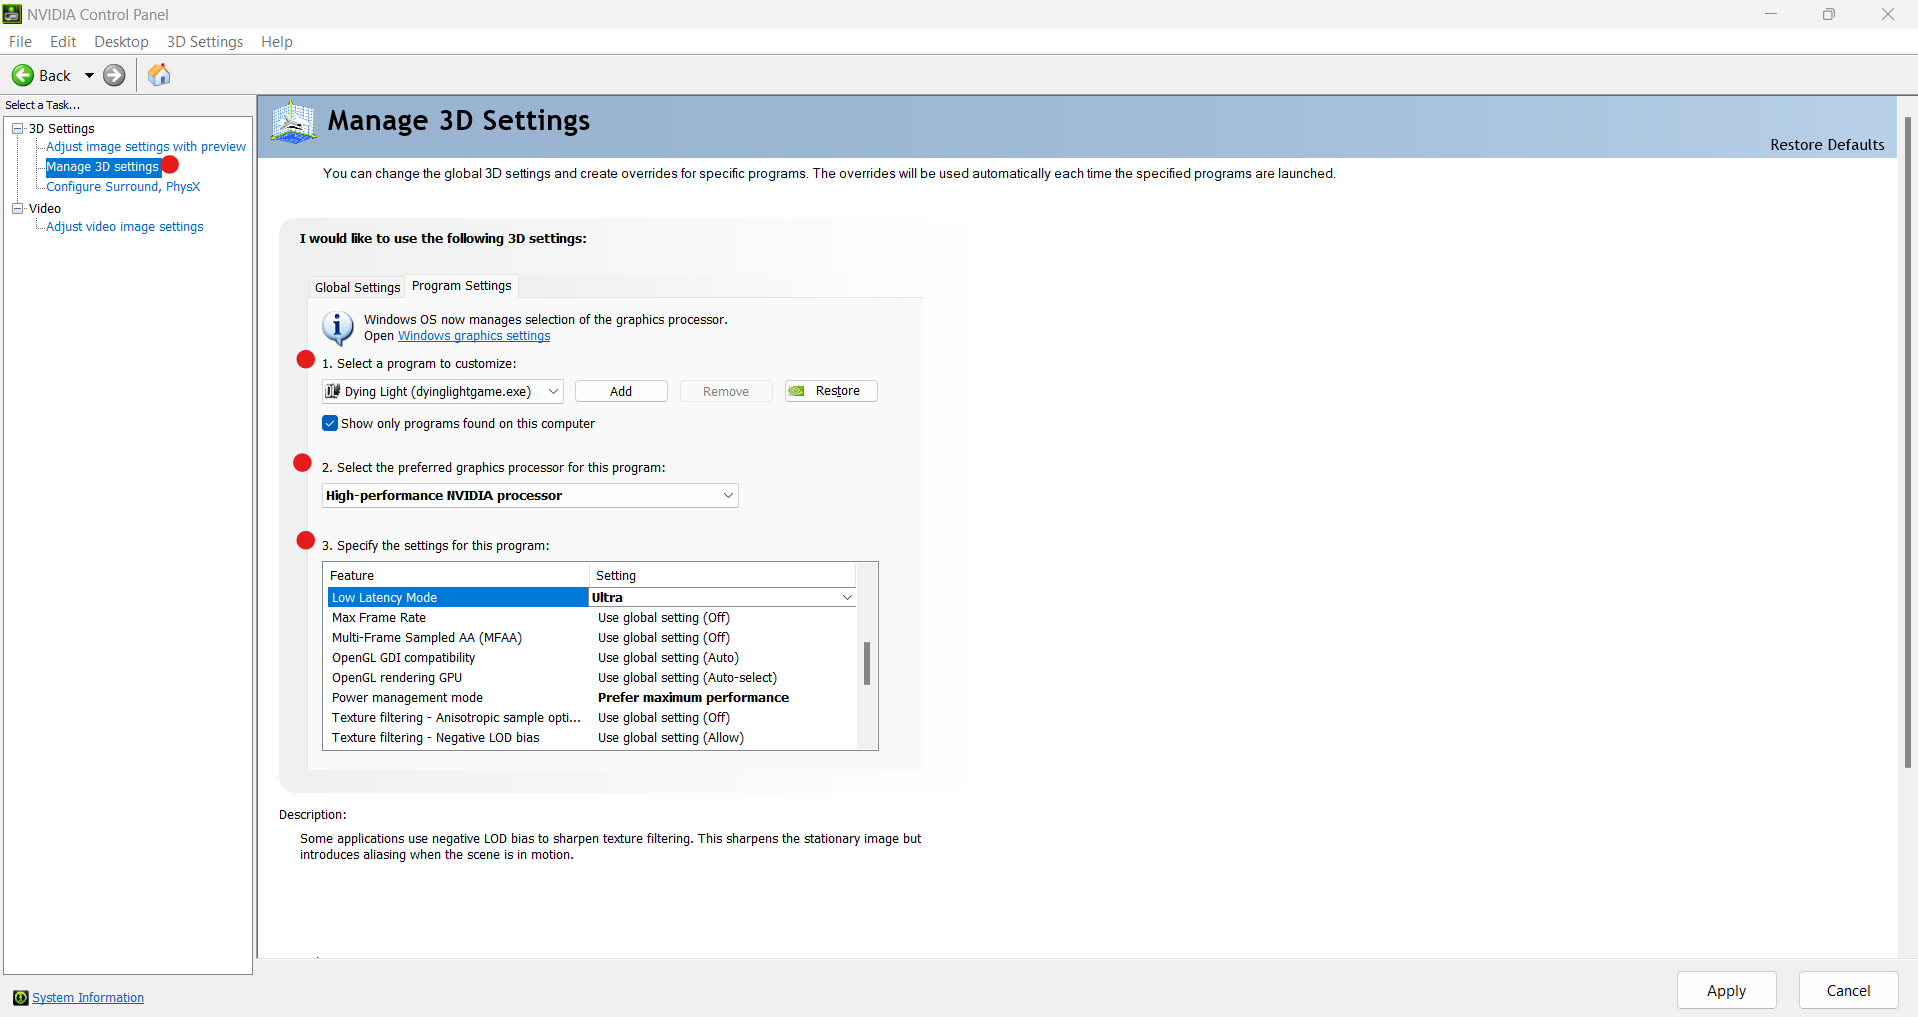Image resolution: width=1918 pixels, height=1017 pixels.
Task: Click the System Information icon
Action: [x=20, y=998]
